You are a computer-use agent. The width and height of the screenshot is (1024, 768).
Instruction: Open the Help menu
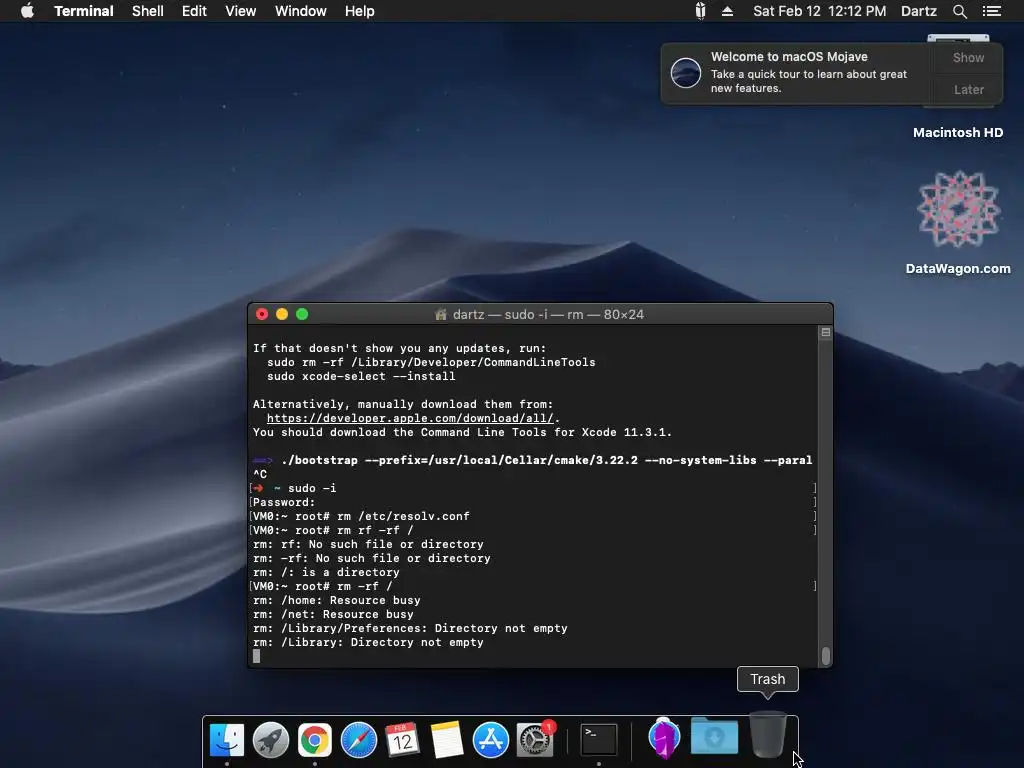(x=360, y=11)
